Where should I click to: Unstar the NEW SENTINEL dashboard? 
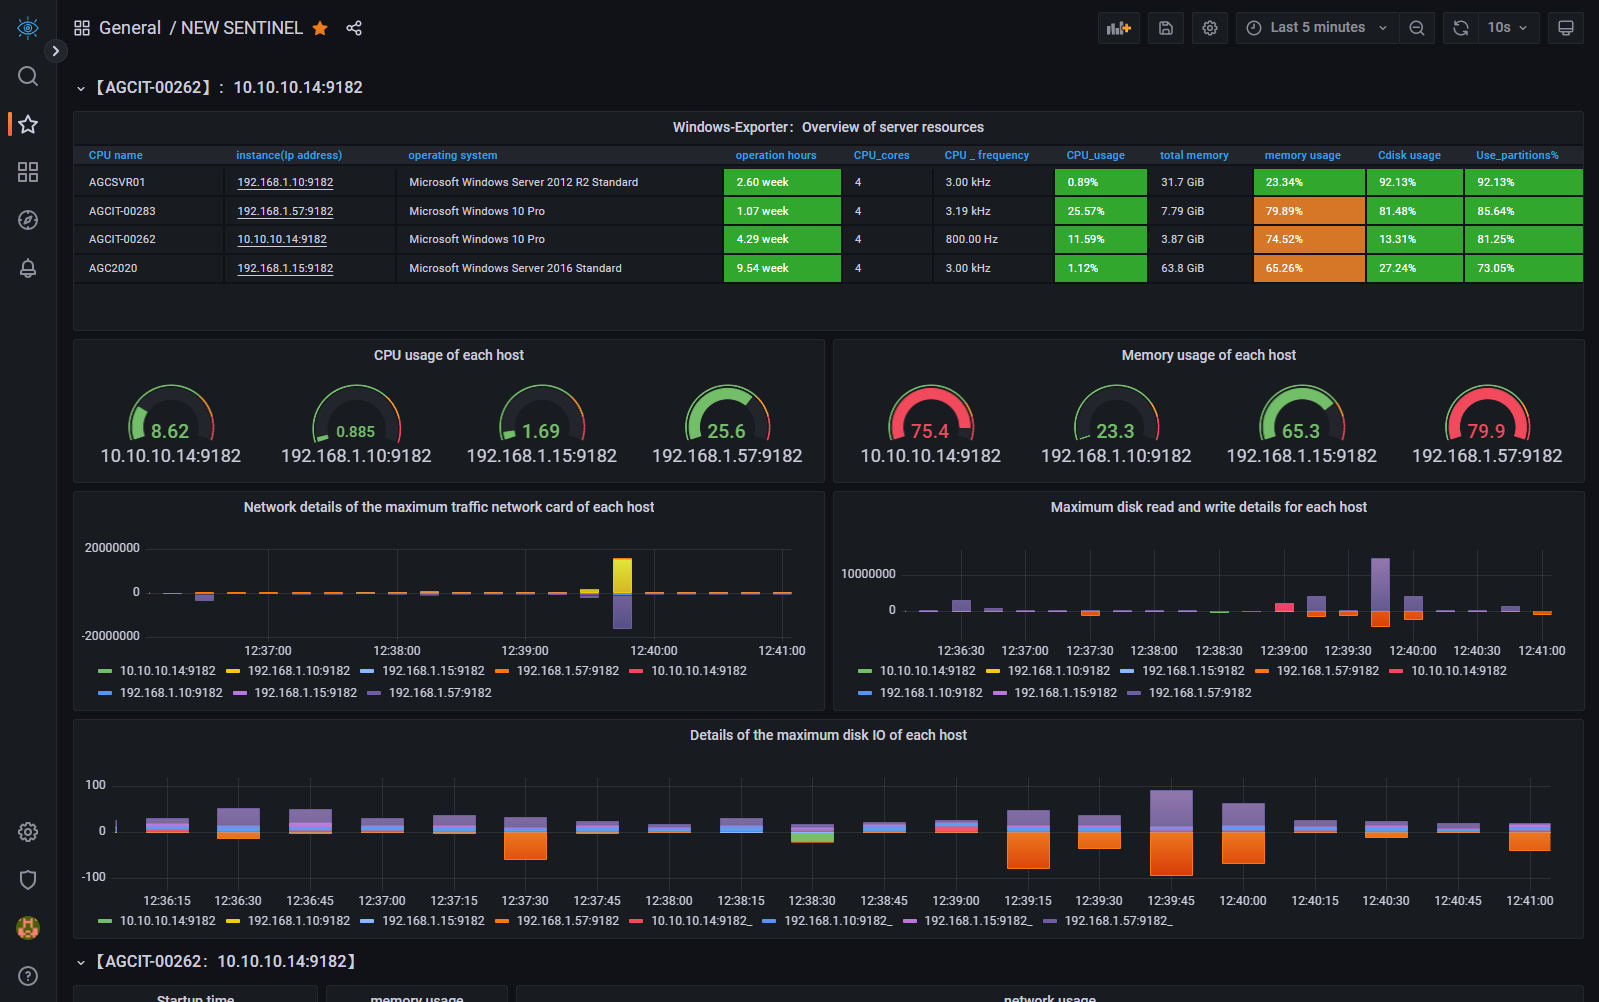320,28
